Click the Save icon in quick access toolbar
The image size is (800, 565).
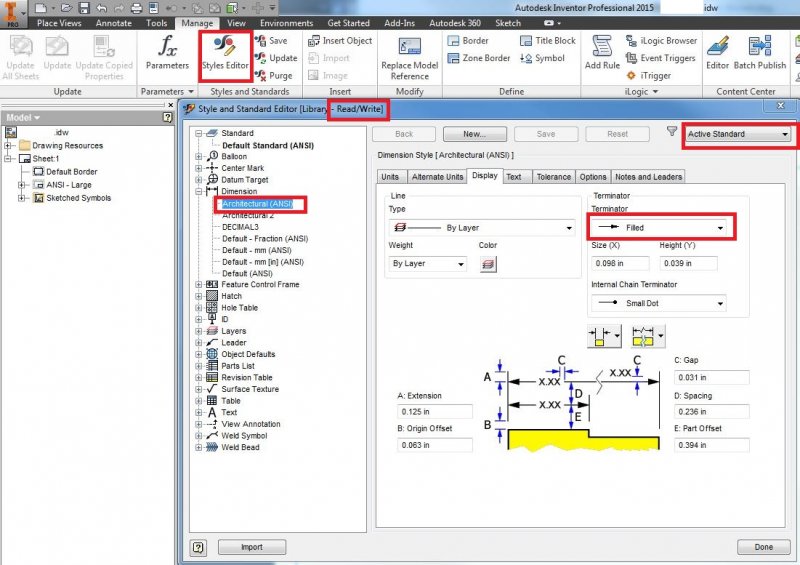(x=84, y=8)
